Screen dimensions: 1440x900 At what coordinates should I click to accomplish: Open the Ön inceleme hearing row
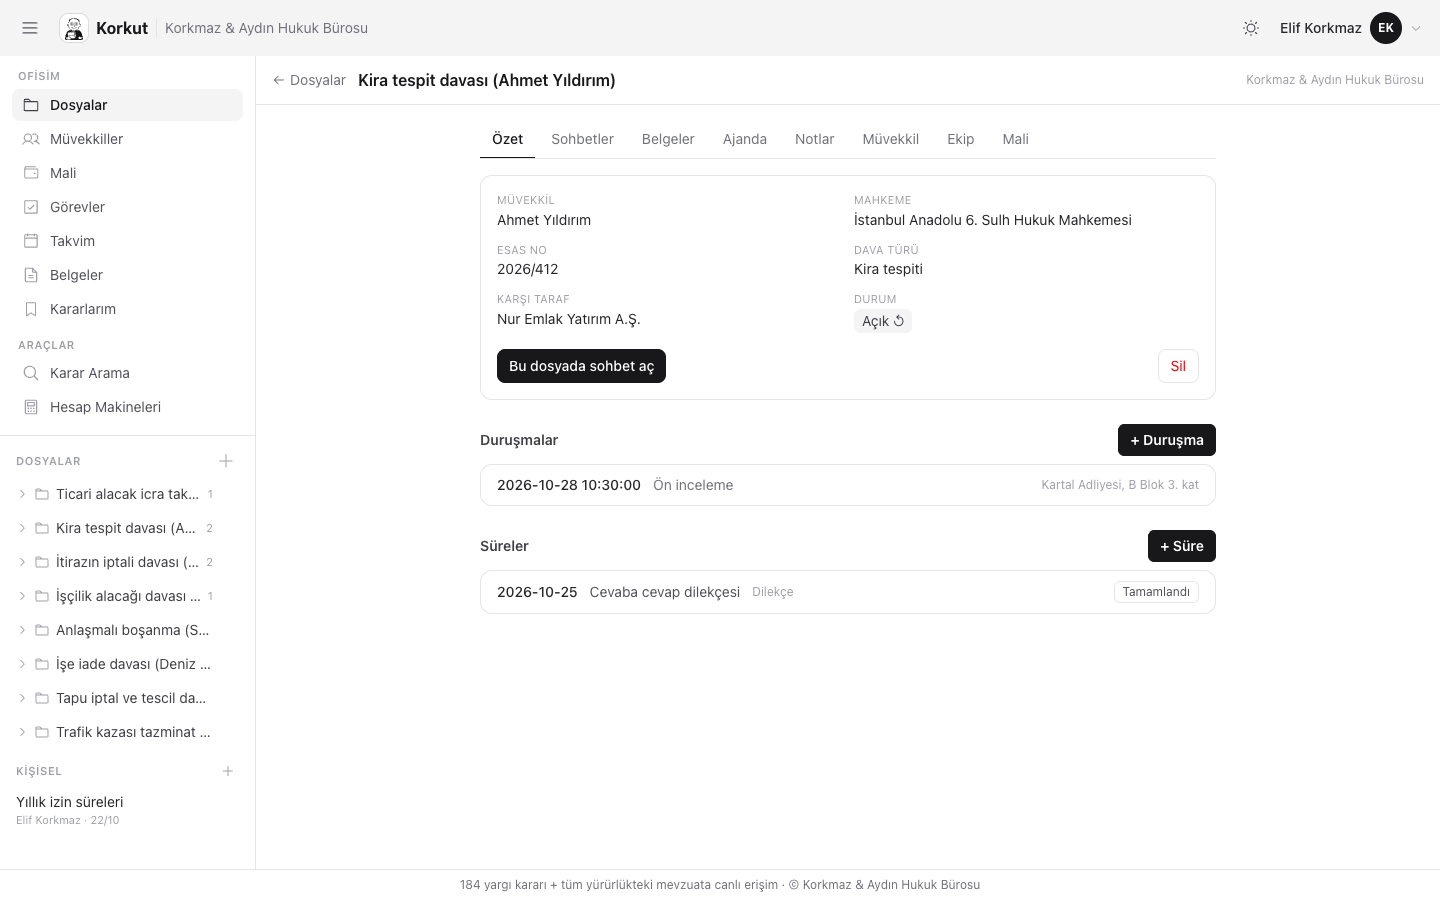(x=848, y=485)
